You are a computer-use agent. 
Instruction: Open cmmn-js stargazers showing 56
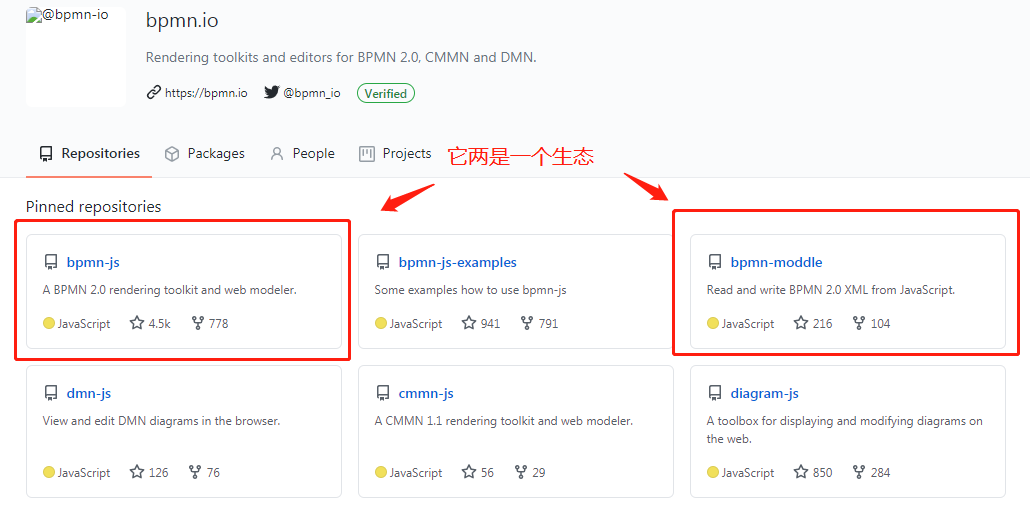[478, 472]
